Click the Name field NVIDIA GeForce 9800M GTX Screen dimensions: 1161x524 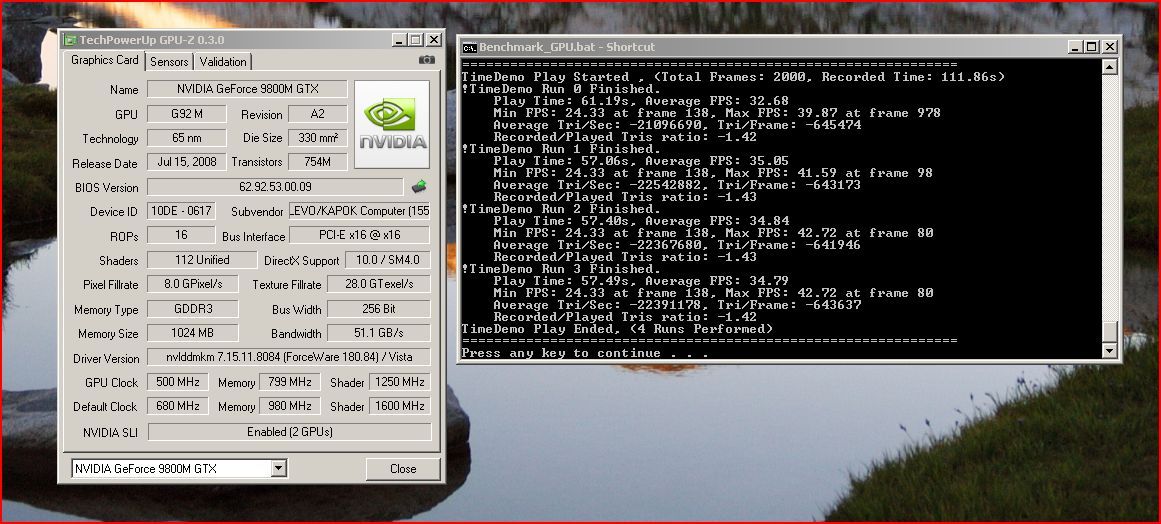[247, 89]
